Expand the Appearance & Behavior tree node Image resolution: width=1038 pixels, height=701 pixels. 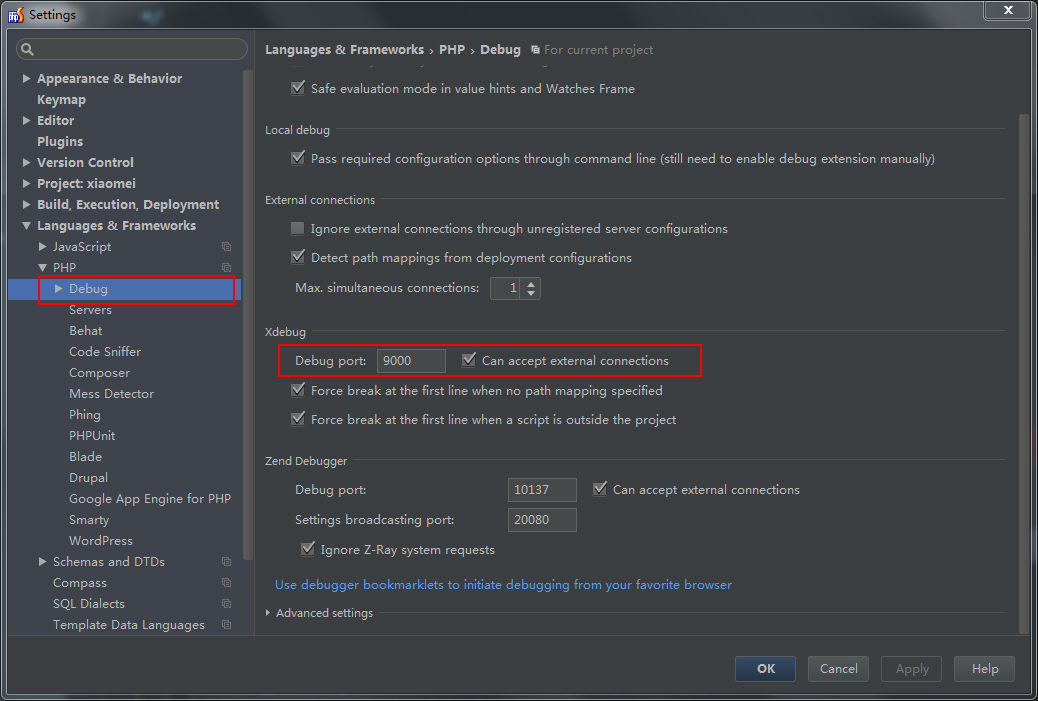click(27, 78)
